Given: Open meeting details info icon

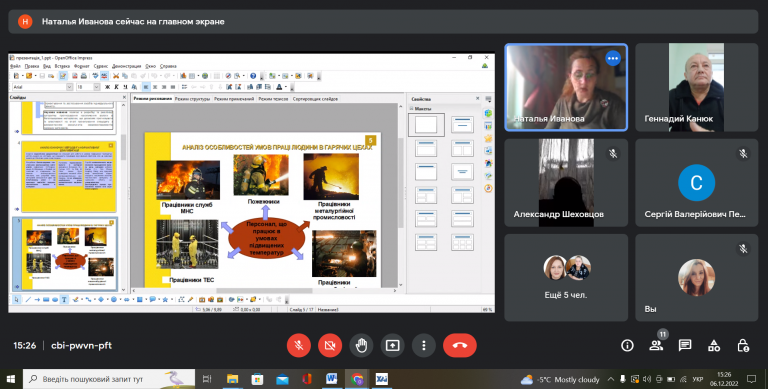Looking at the screenshot, I should click(x=627, y=345).
